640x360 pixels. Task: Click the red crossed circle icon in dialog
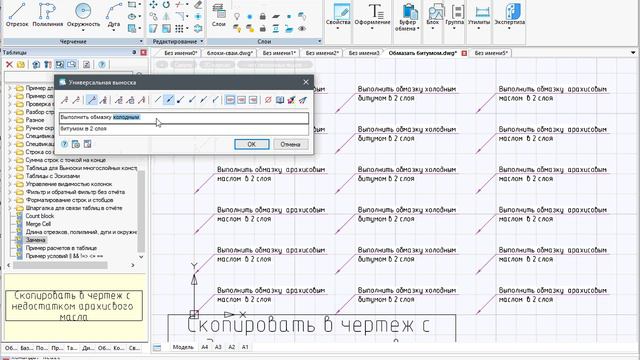pyautogui.click(x=268, y=100)
